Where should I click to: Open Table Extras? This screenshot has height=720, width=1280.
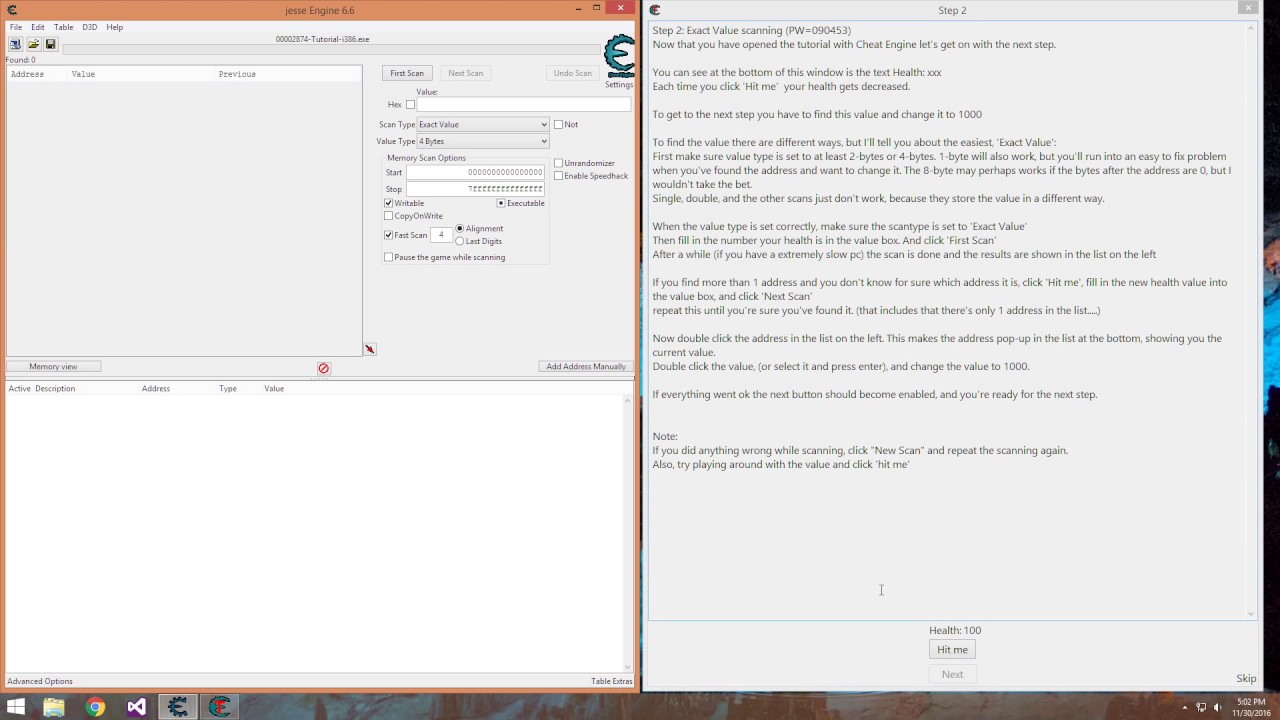(611, 682)
